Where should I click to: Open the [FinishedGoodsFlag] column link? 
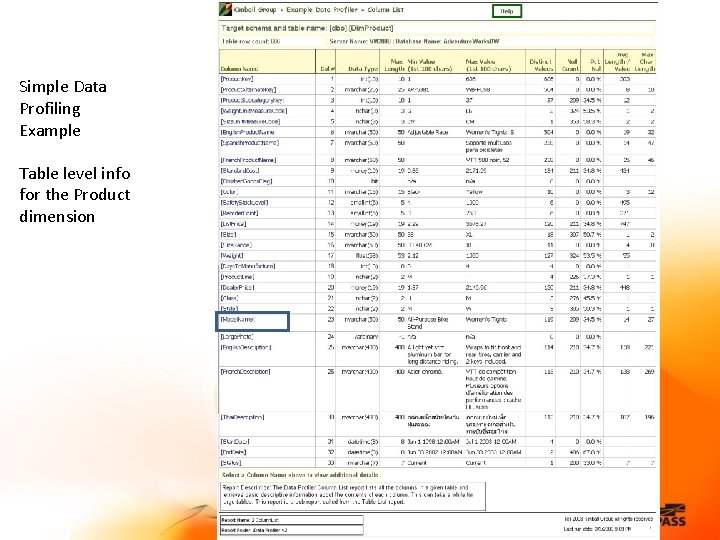(x=246, y=181)
